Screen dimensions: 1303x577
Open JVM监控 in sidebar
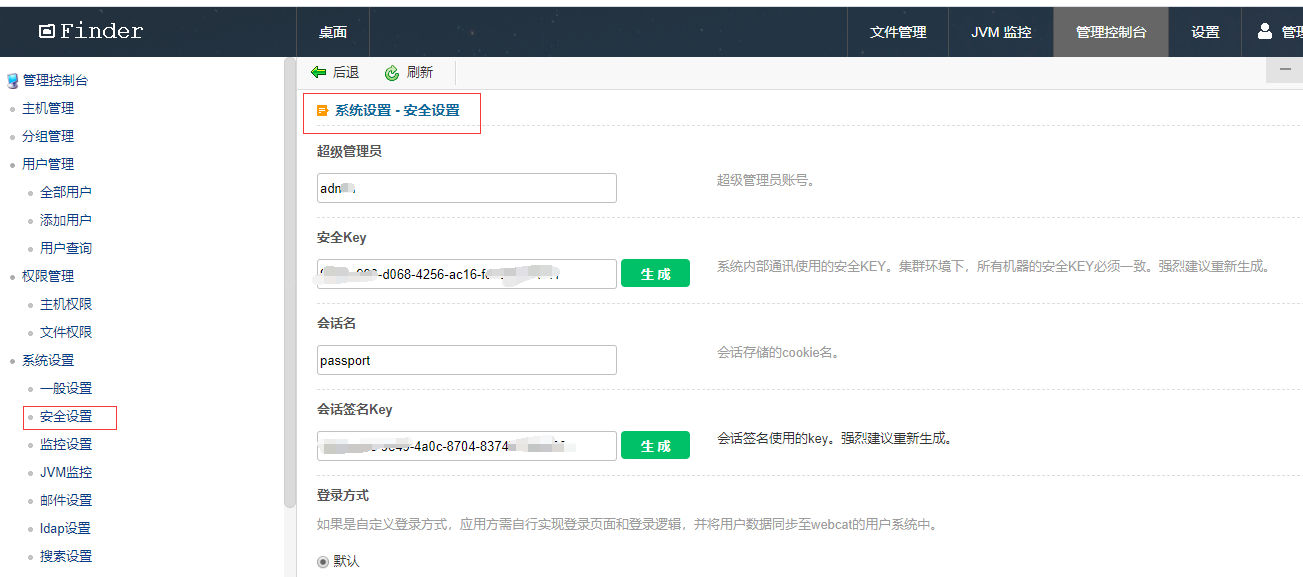(66, 472)
